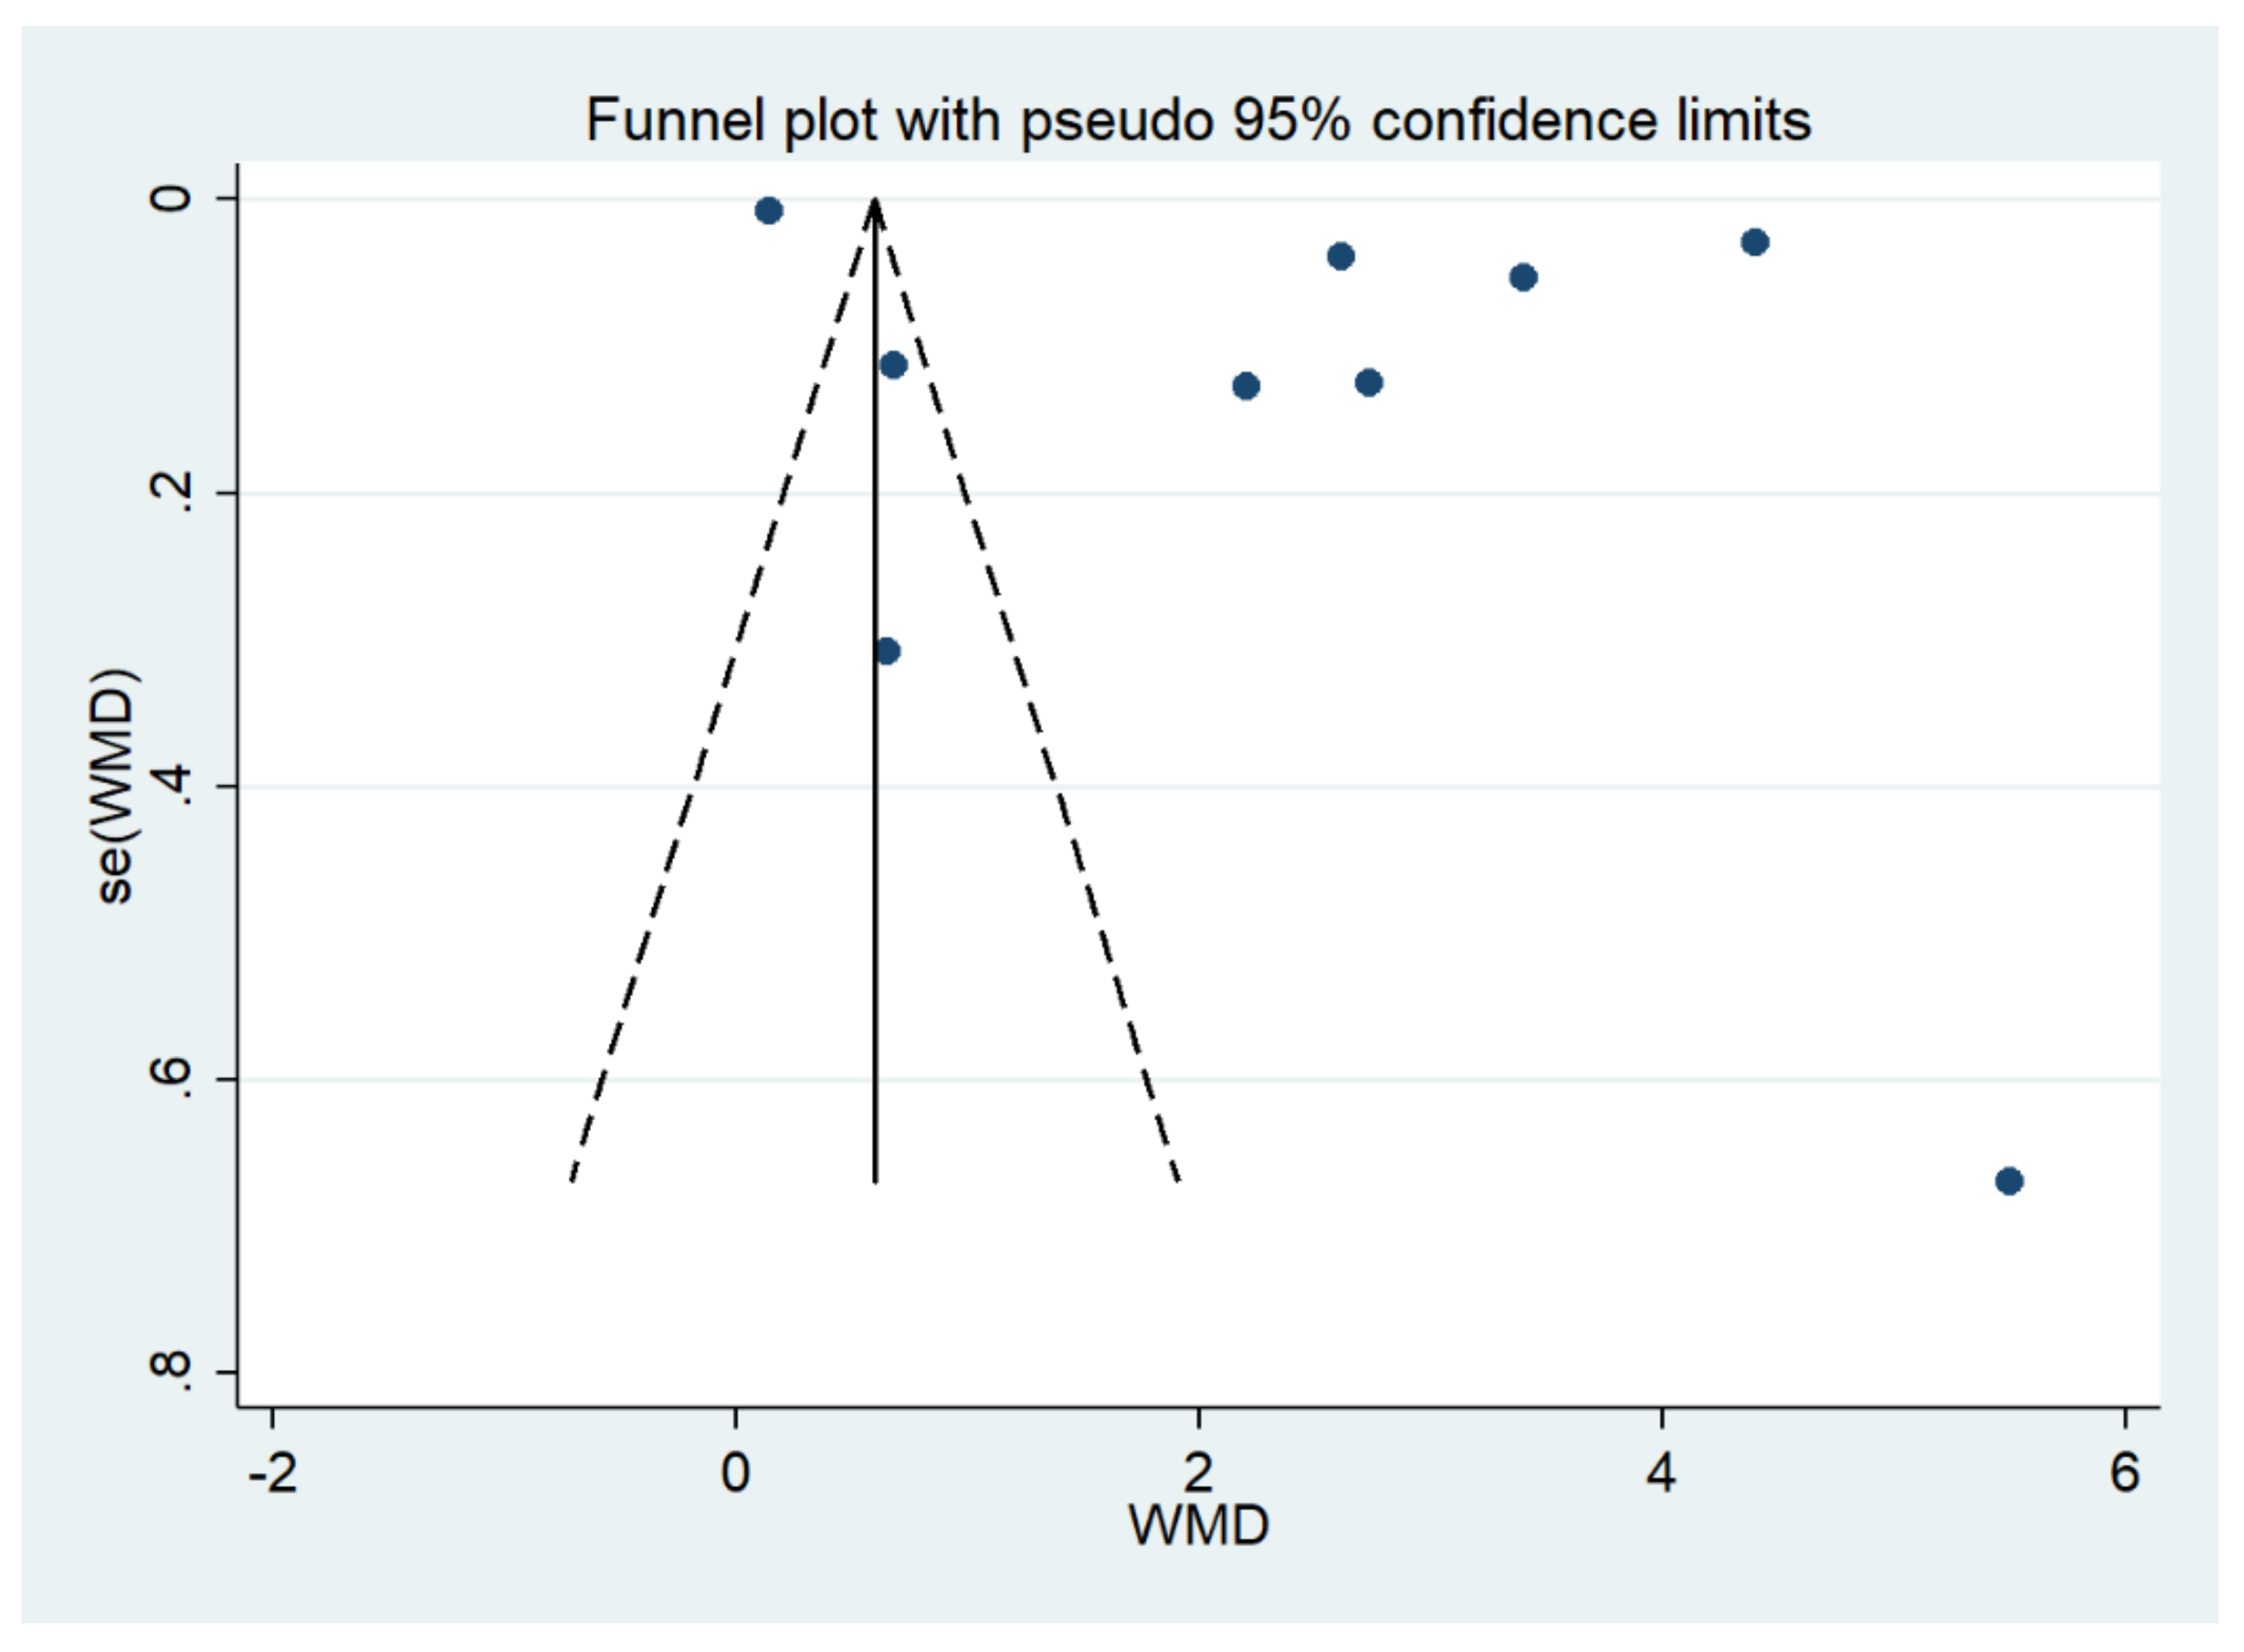Click the WMD x-axis title
The image size is (2244, 1652).
coord(1198,1526)
